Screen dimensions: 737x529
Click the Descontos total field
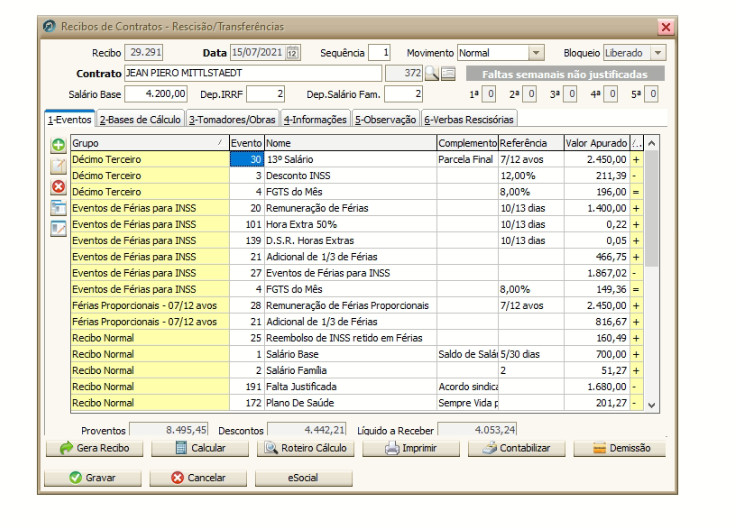pos(306,430)
